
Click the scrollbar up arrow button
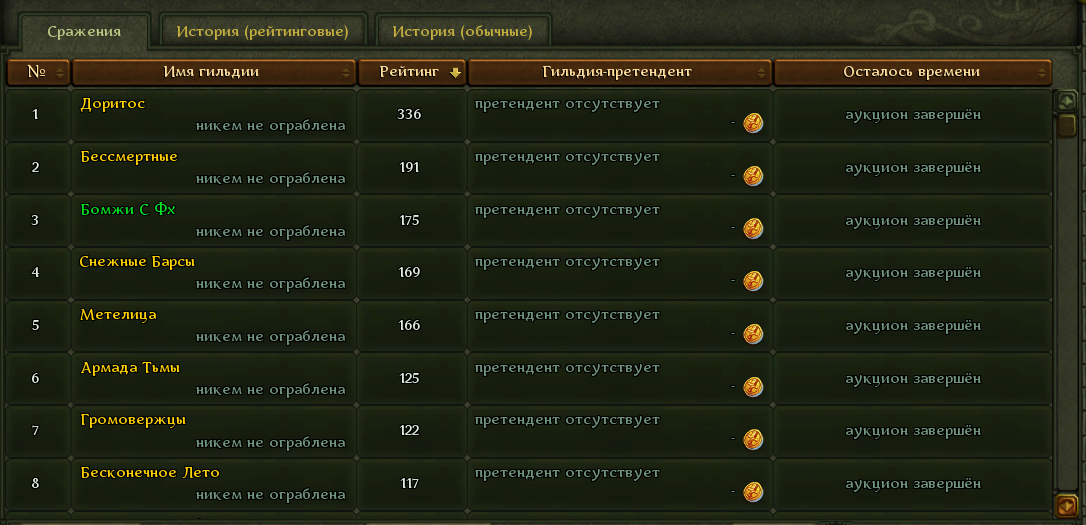point(1067,101)
